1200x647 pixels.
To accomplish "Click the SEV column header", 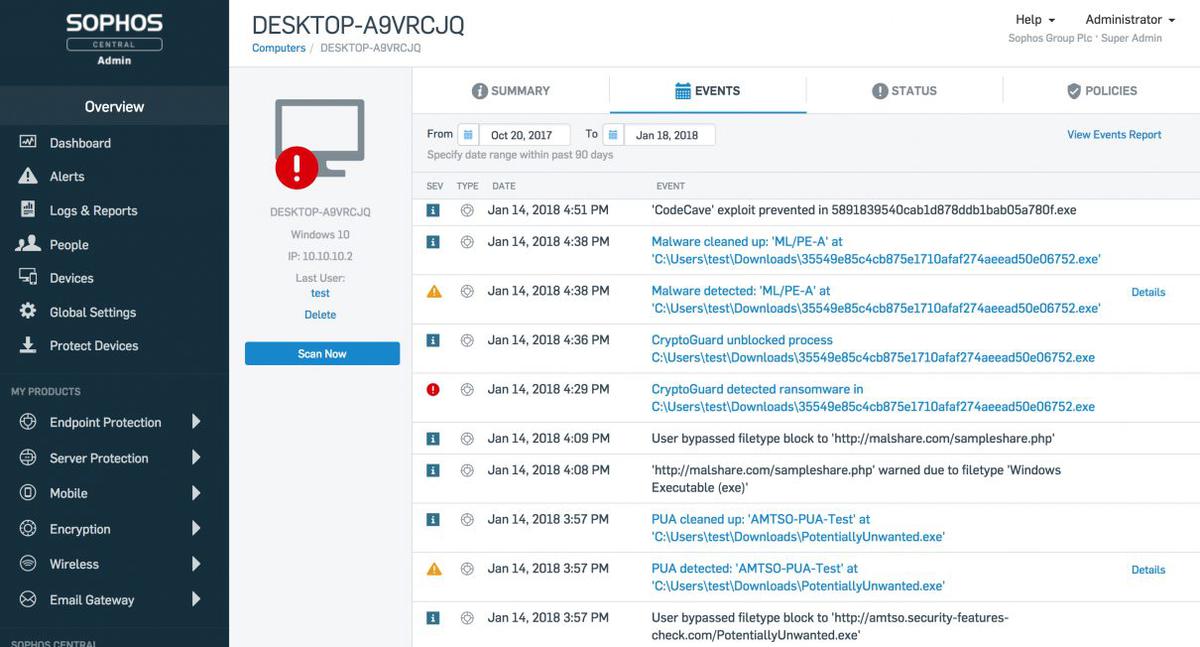I will [x=434, y=186].
